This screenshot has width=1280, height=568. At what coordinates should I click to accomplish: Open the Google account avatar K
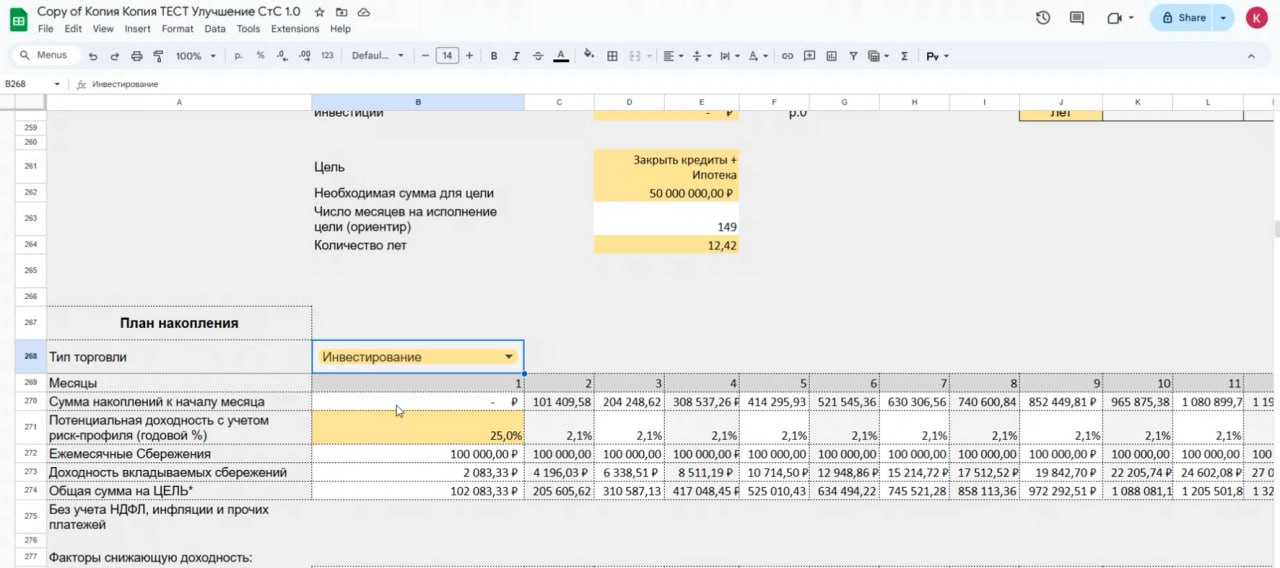tap(1256, 18)
